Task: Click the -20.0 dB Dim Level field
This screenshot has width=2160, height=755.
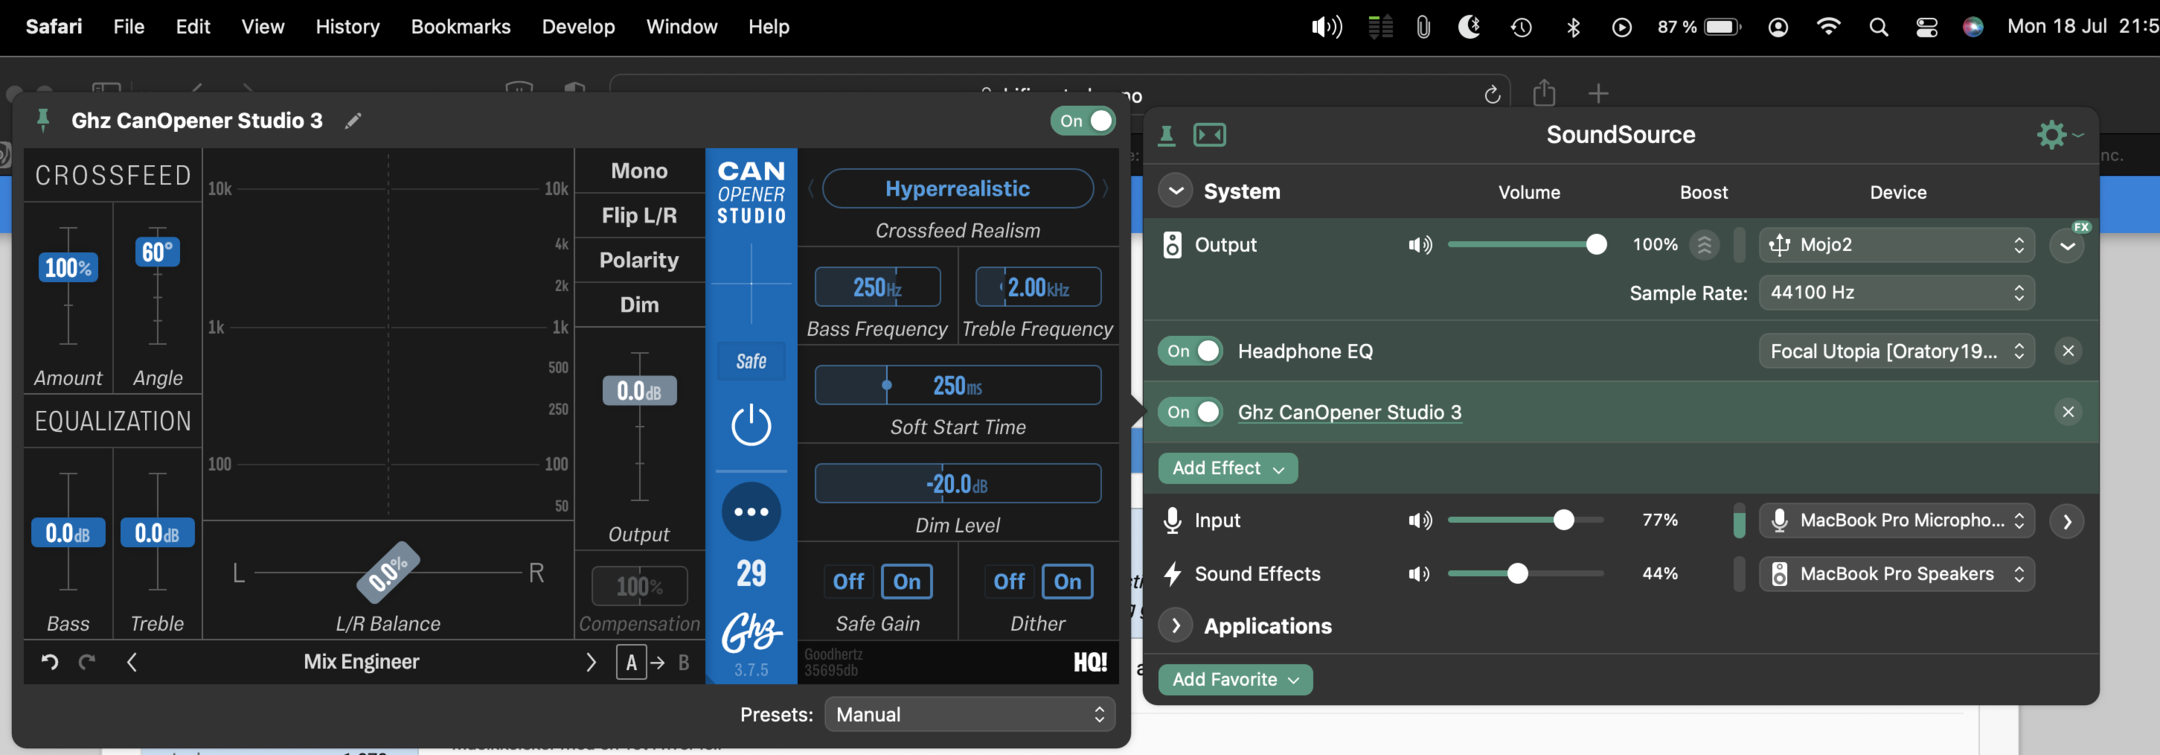Action: (957, 484)
